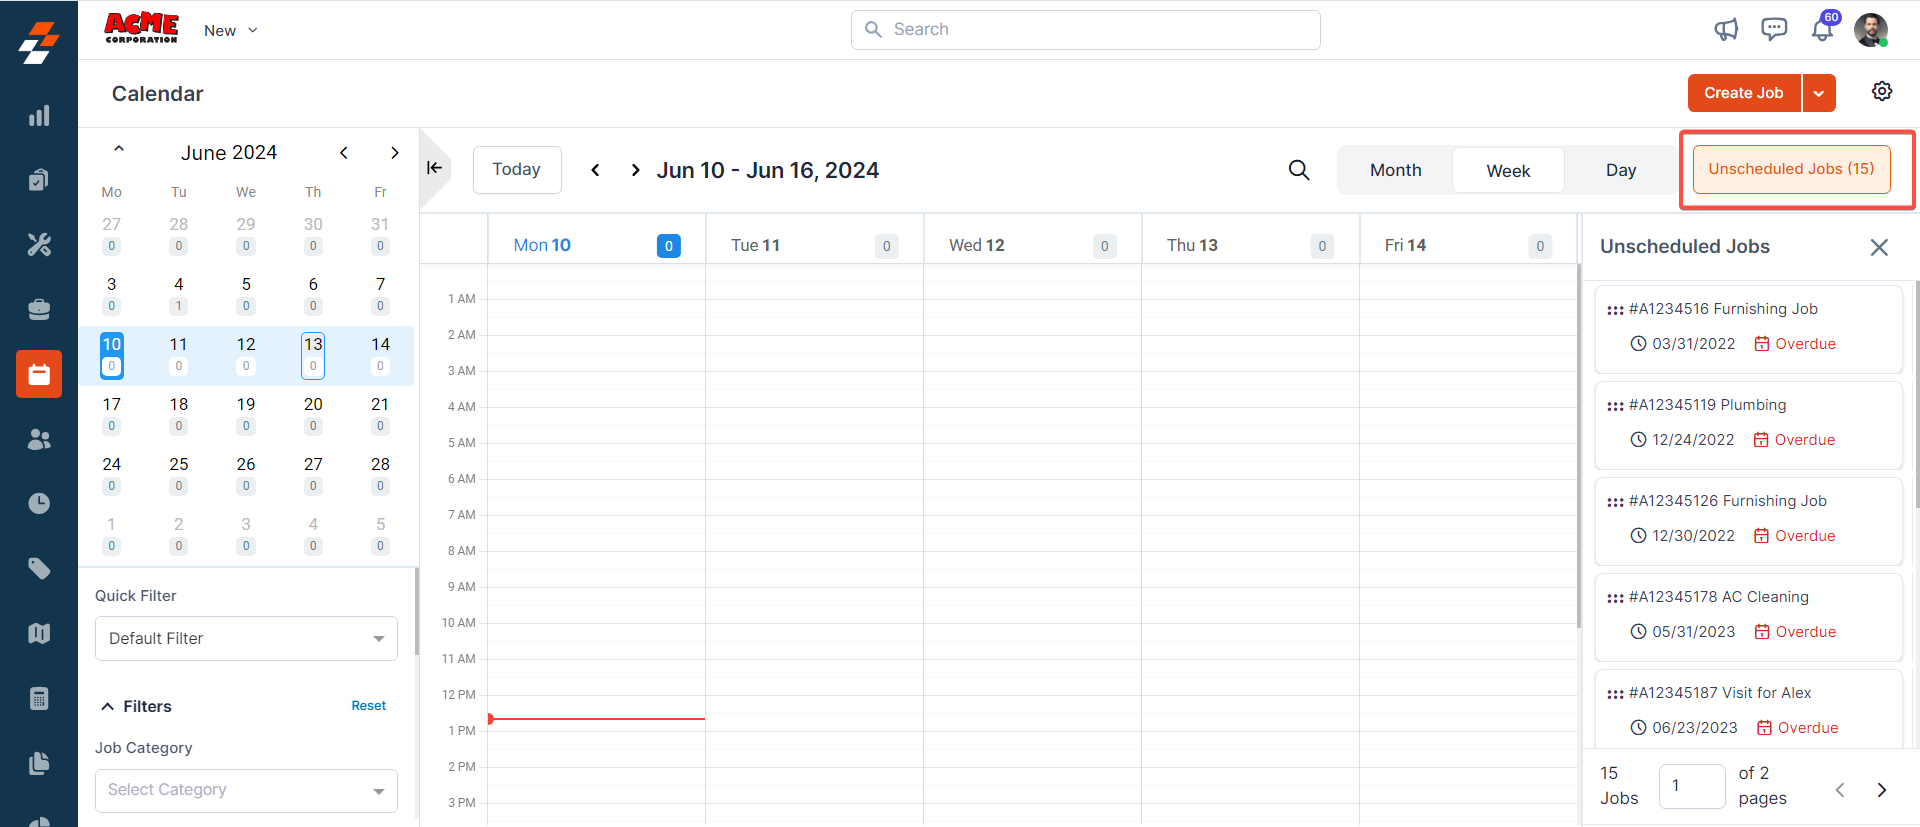Open the announcements megaphone icon
The height and width of the screenshot is (827, 1920).
(x=1726, y=30)
